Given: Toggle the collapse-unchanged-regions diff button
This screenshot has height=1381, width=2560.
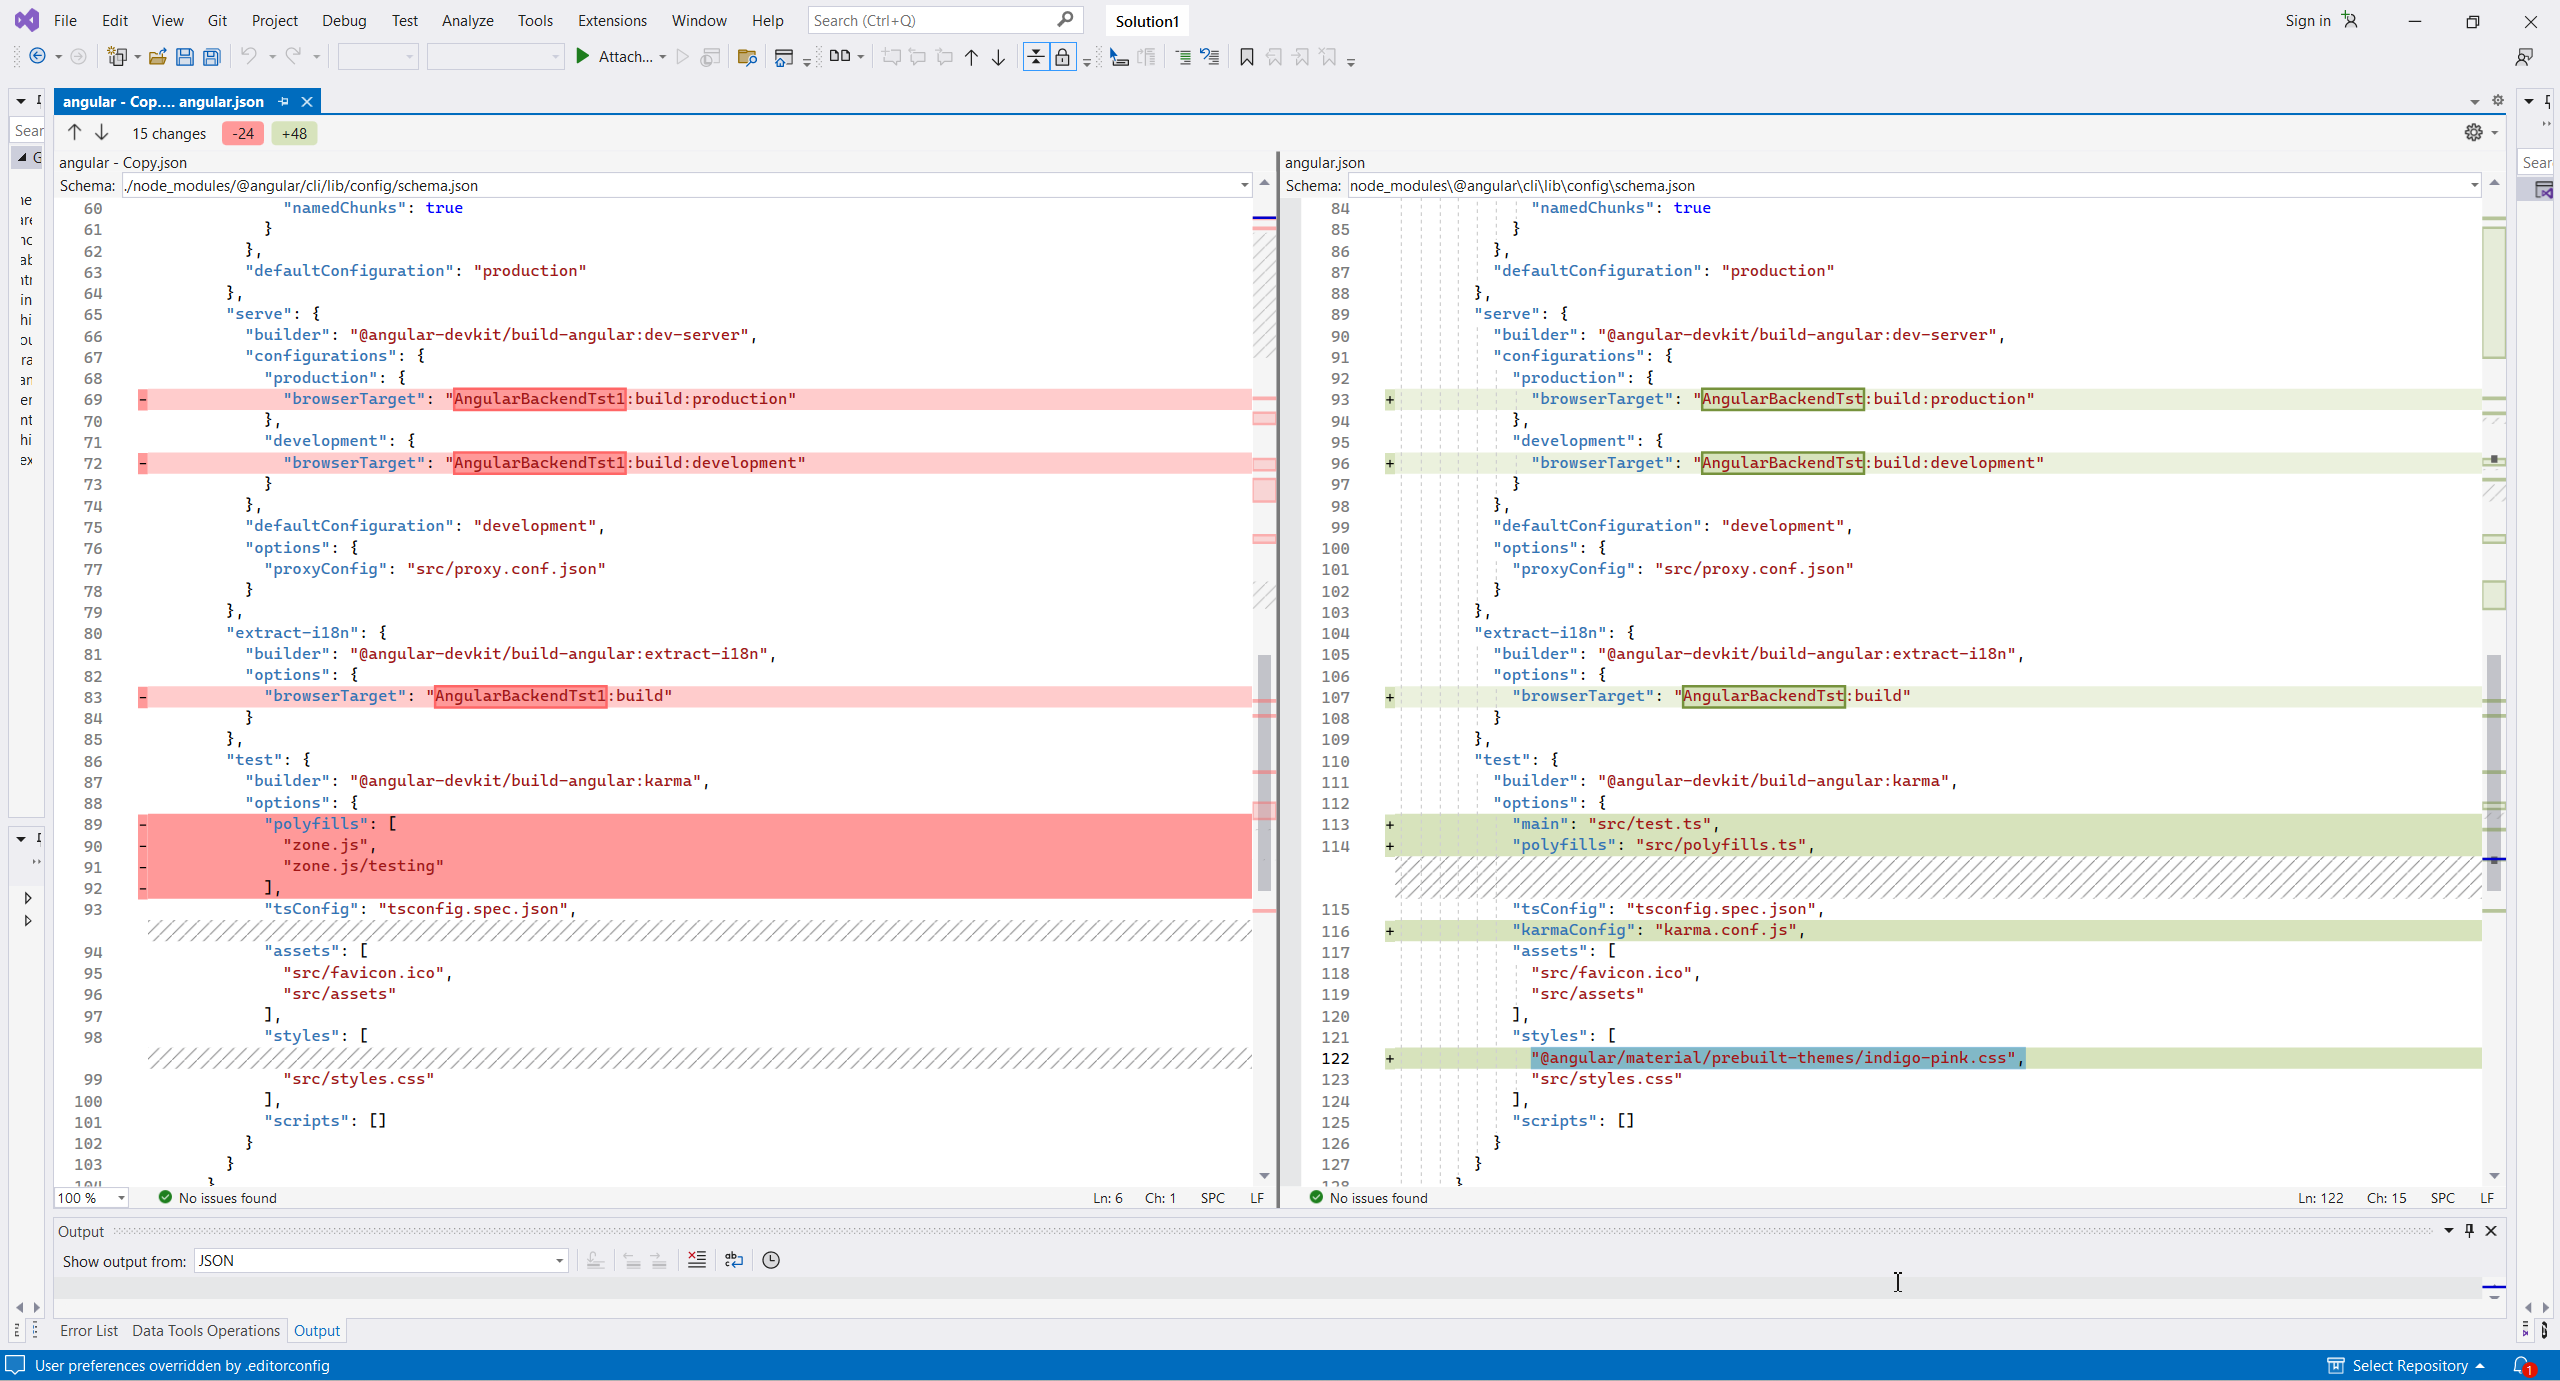Looking at the screenshot, I should click(1036, 57).
